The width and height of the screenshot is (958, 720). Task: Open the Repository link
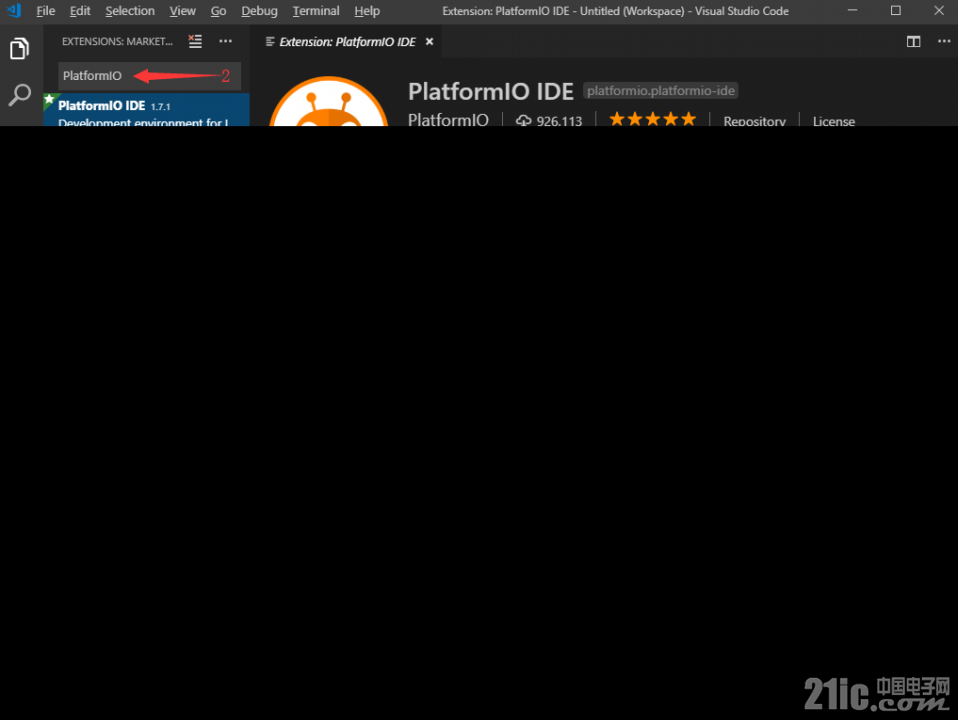[x=755, y=121]
